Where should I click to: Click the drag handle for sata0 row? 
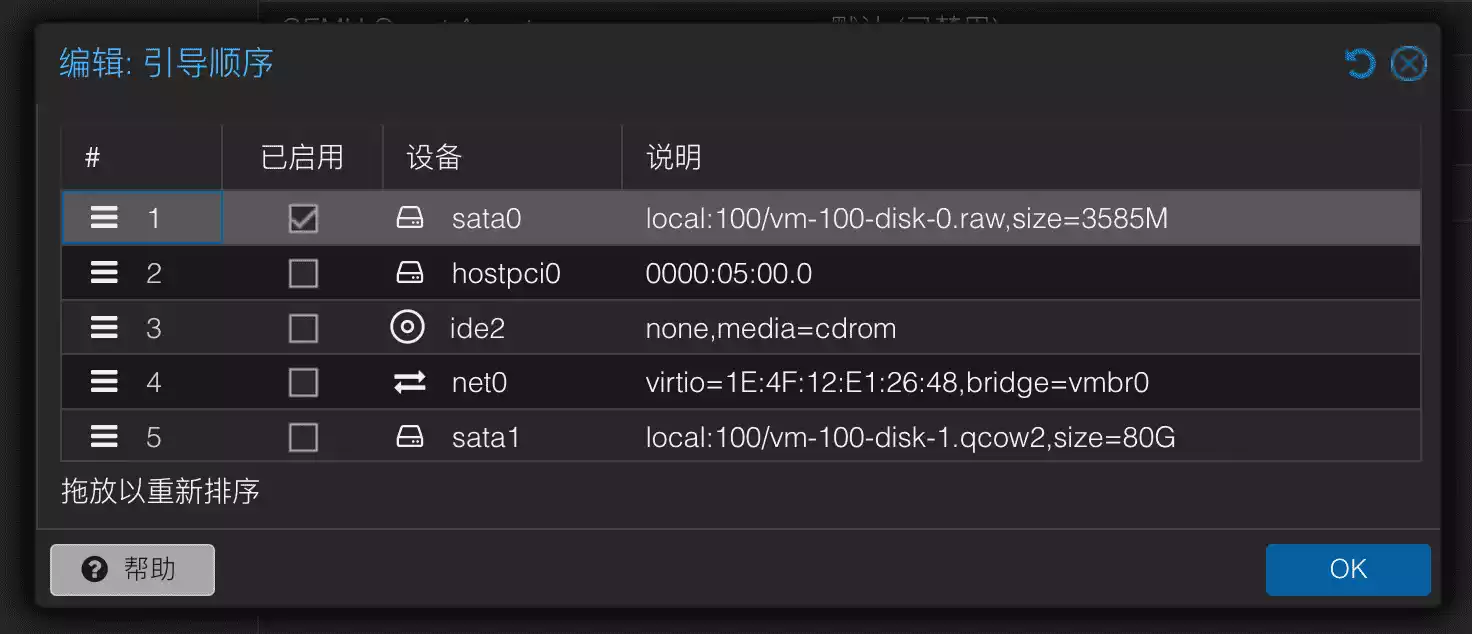point(104,218)
